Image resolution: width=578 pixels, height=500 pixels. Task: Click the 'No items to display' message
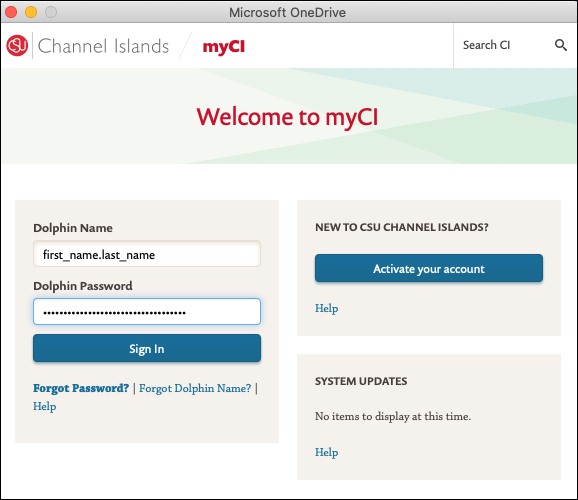point(393,416)
